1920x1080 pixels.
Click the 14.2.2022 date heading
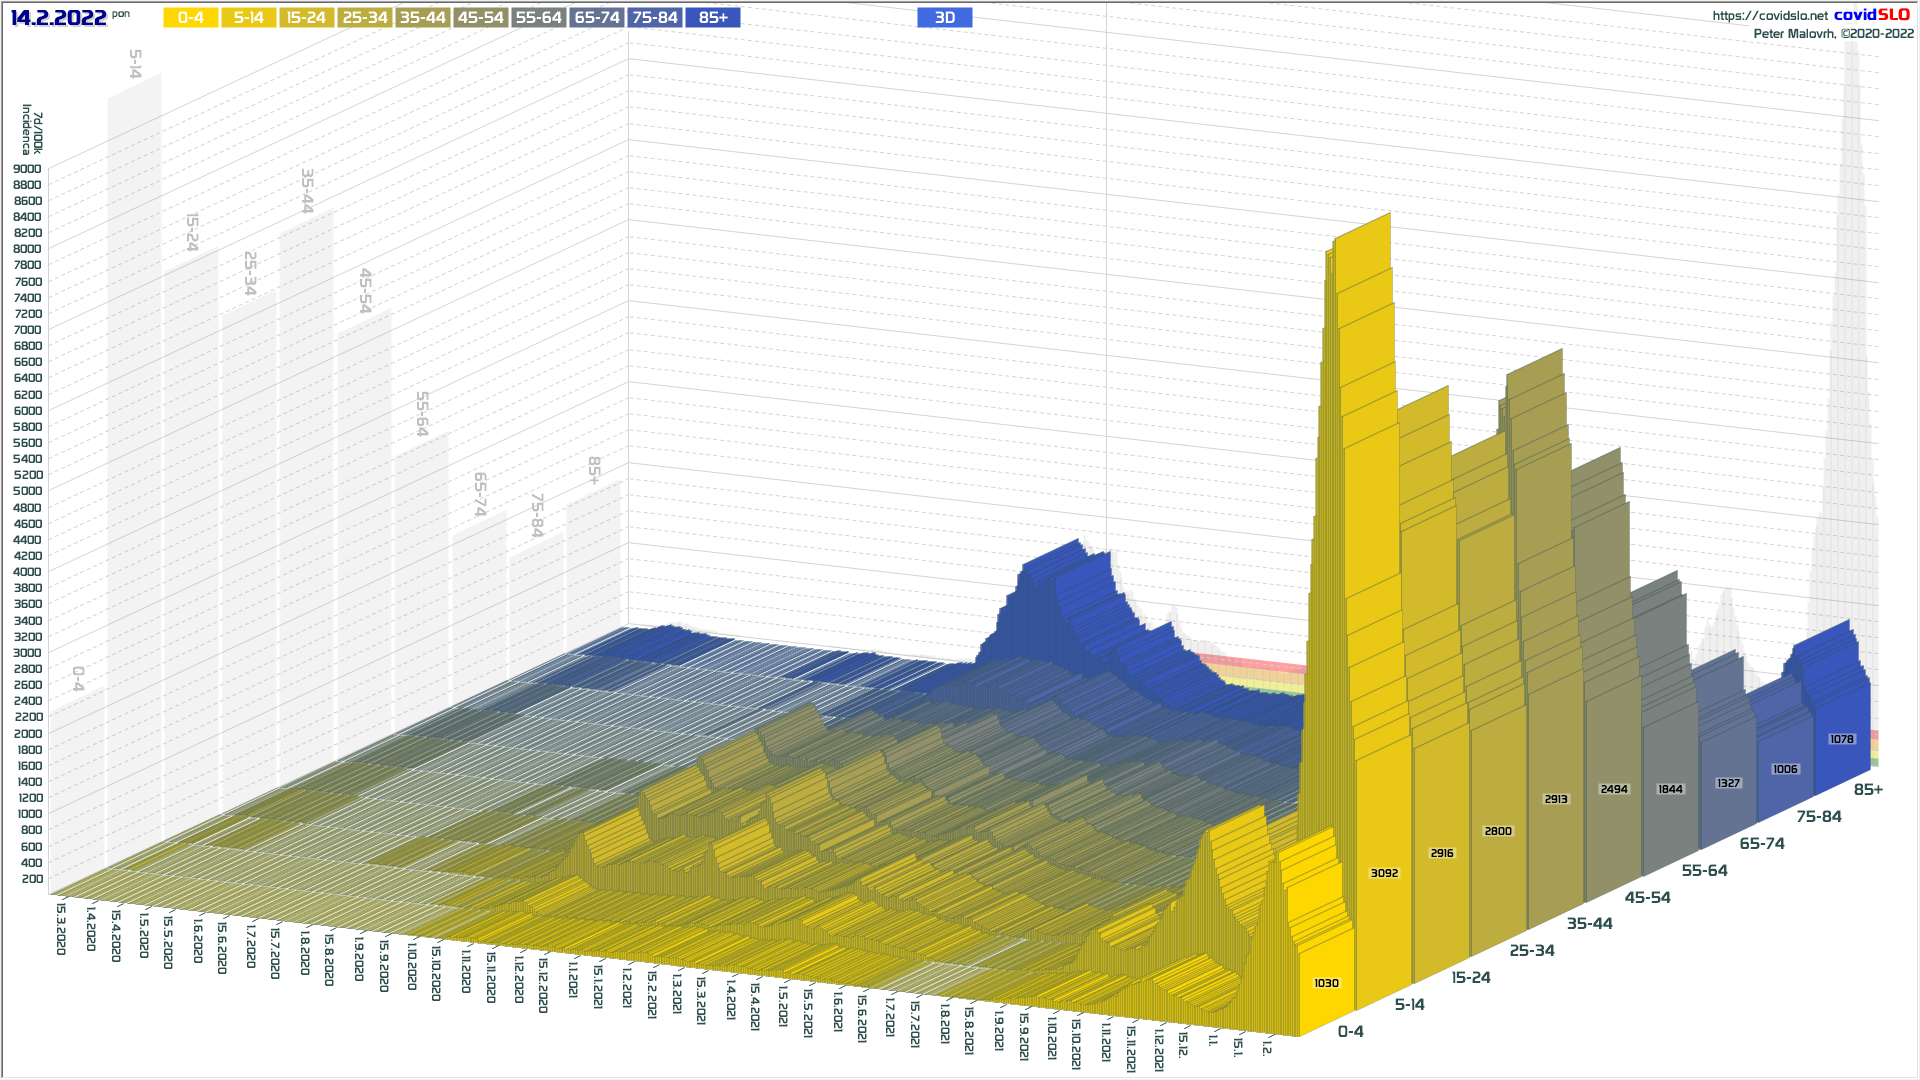tap(58, 18)
